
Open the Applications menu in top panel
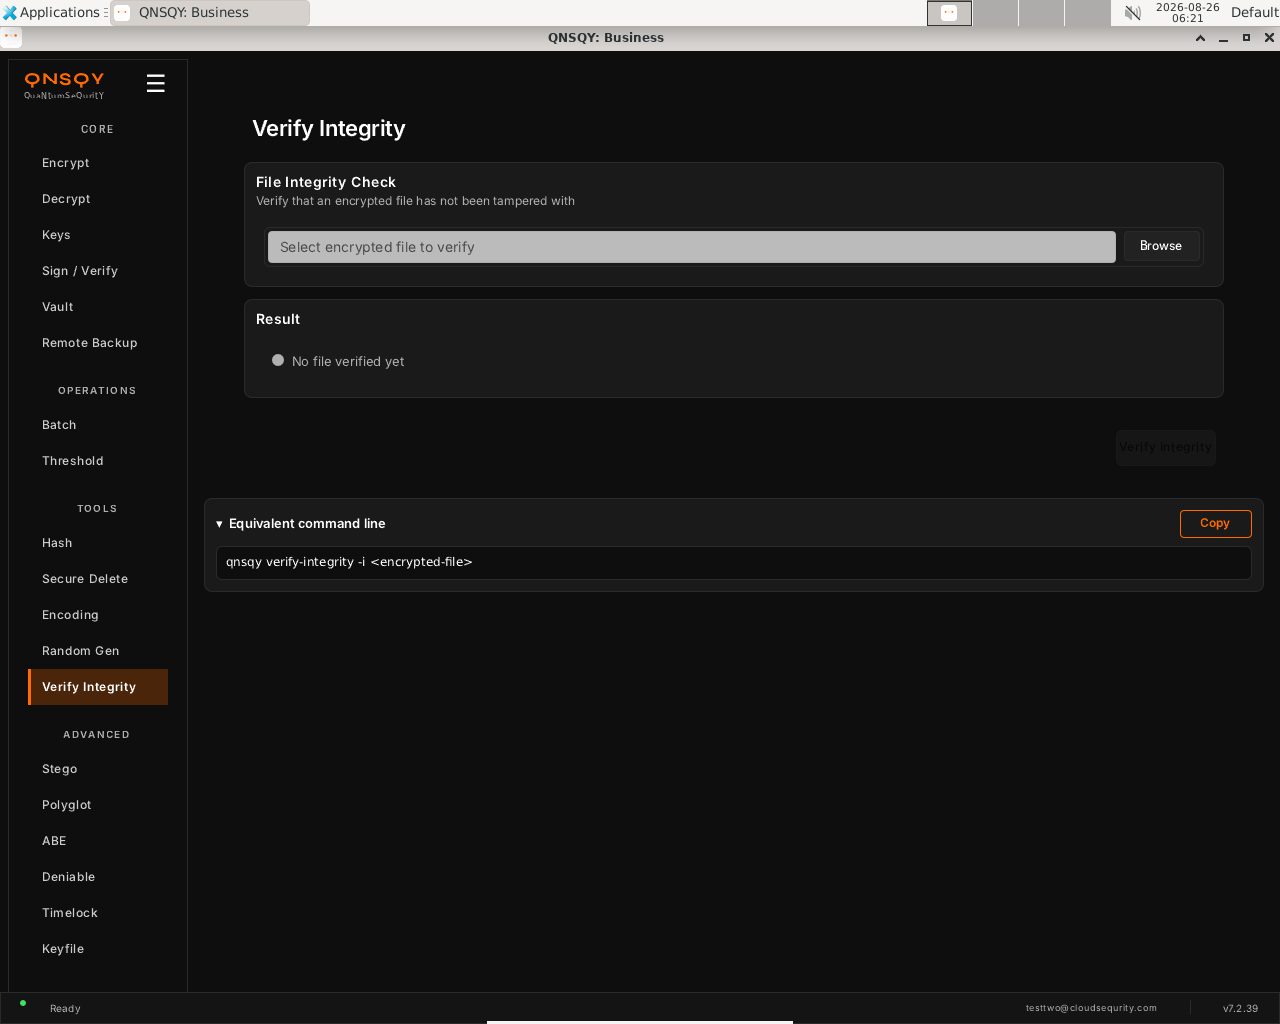[x=52, y=12]
